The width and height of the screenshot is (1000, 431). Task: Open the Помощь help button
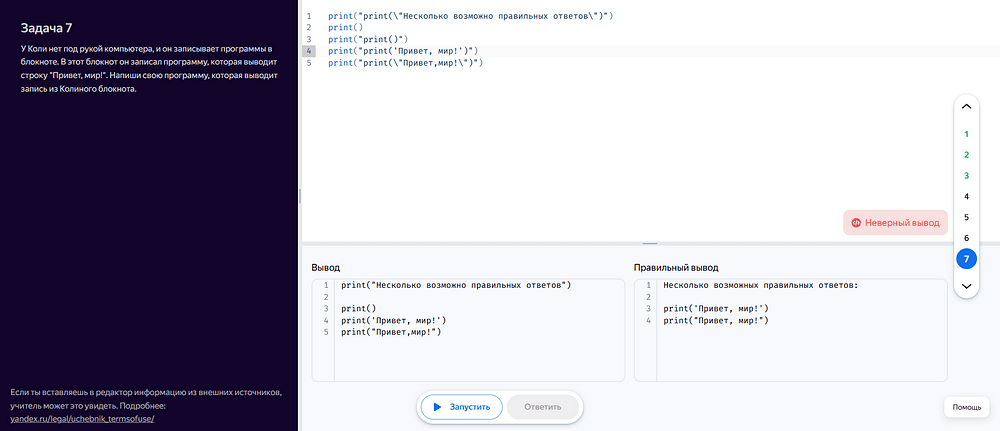point(966,407)
